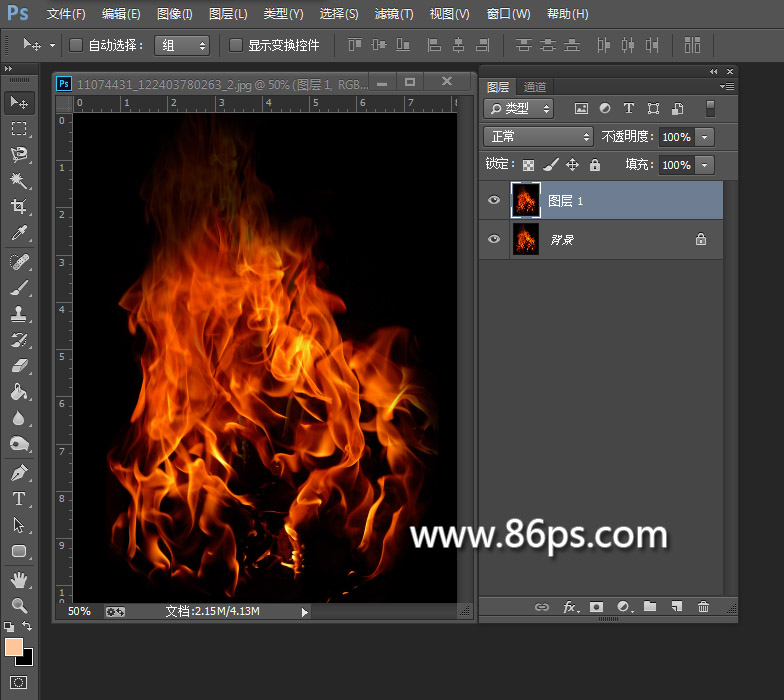784x700 pixels.
Task: Click the 图层 1 layer thumbnail
Action: tap(526, 200)
